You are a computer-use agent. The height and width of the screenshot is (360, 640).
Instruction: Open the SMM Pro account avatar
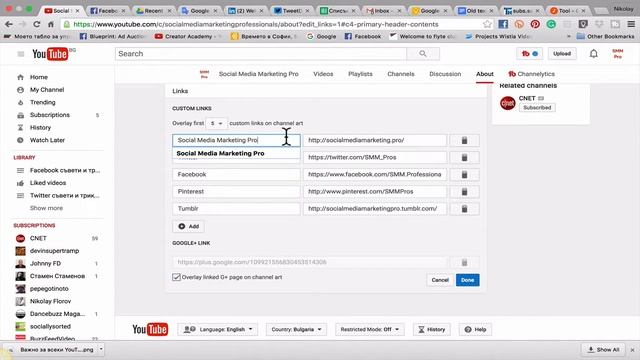pyautogui.click(x=618, y=53)
